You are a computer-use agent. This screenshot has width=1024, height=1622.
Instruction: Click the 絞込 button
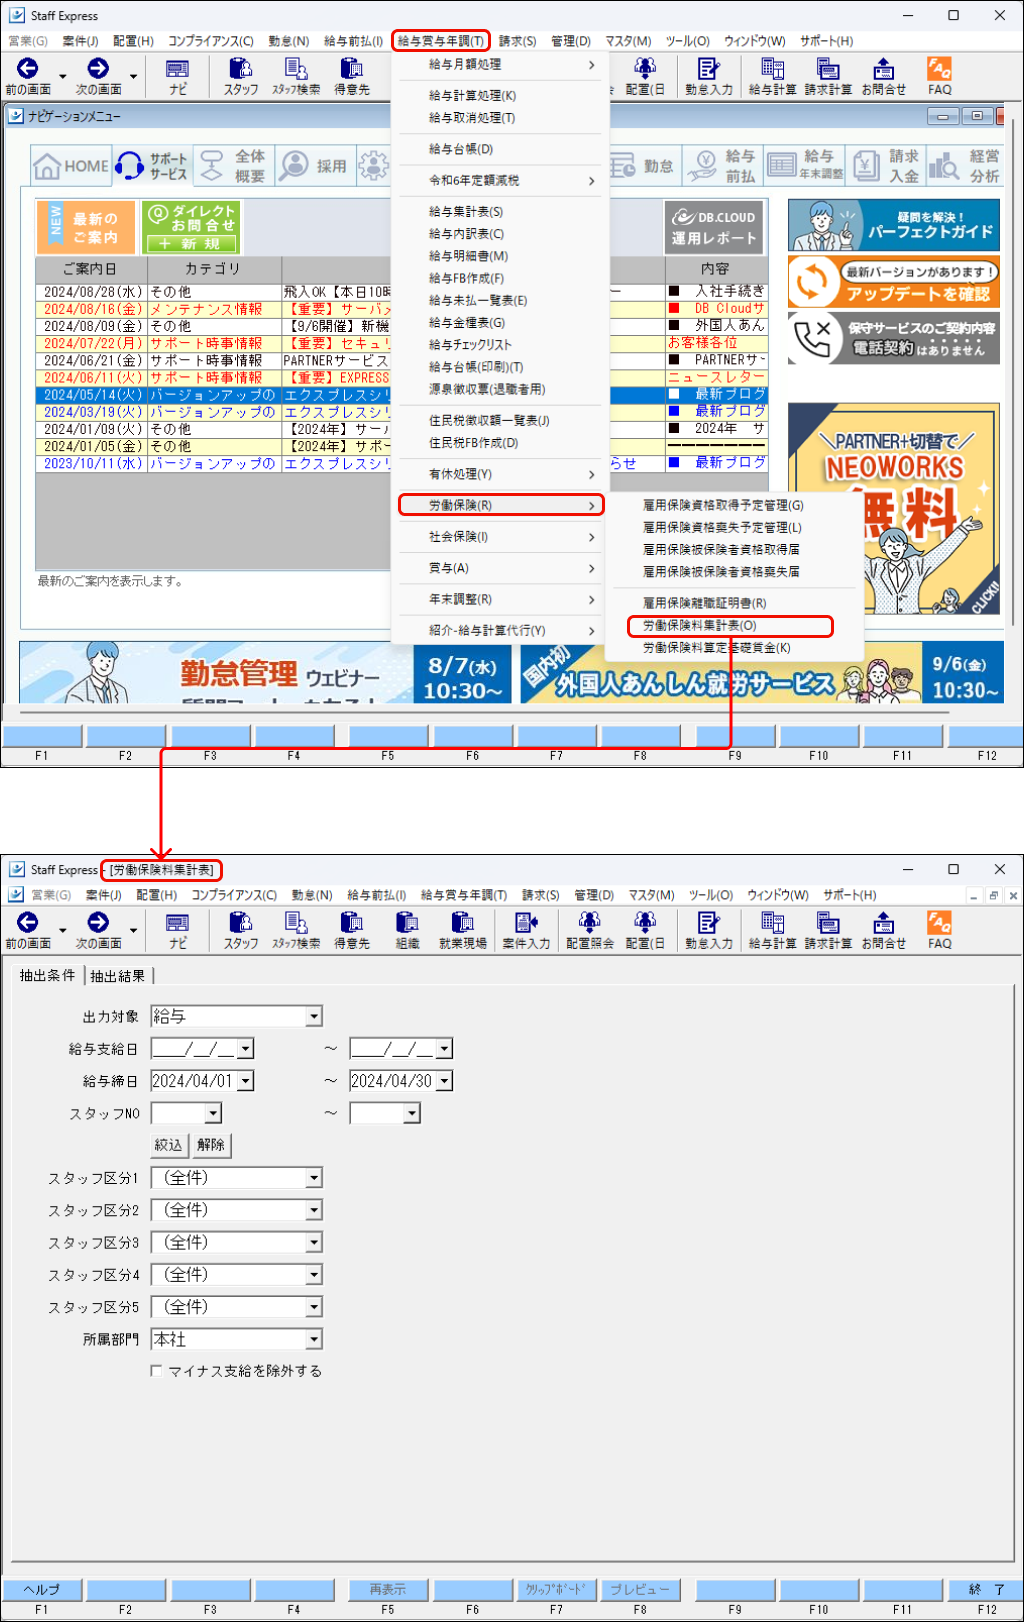click(168, 1145)
